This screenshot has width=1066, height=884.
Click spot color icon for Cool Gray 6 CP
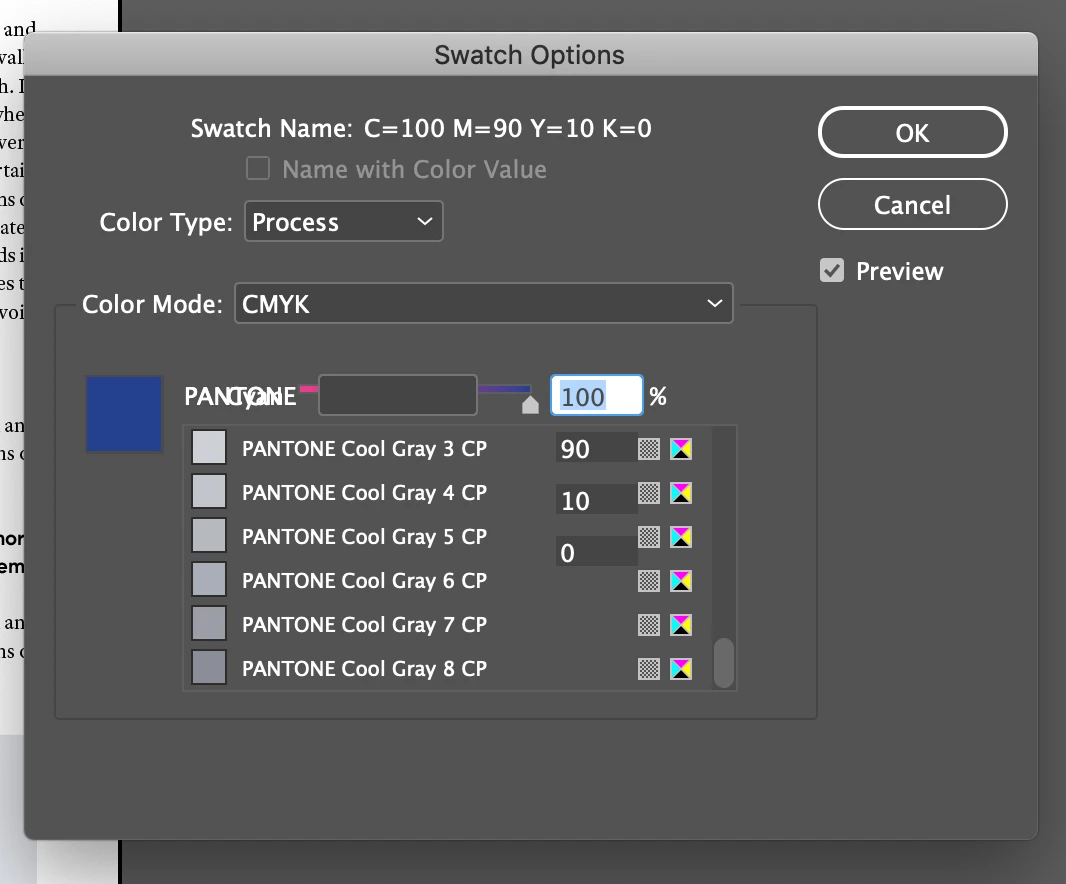[x=649, y=581]
